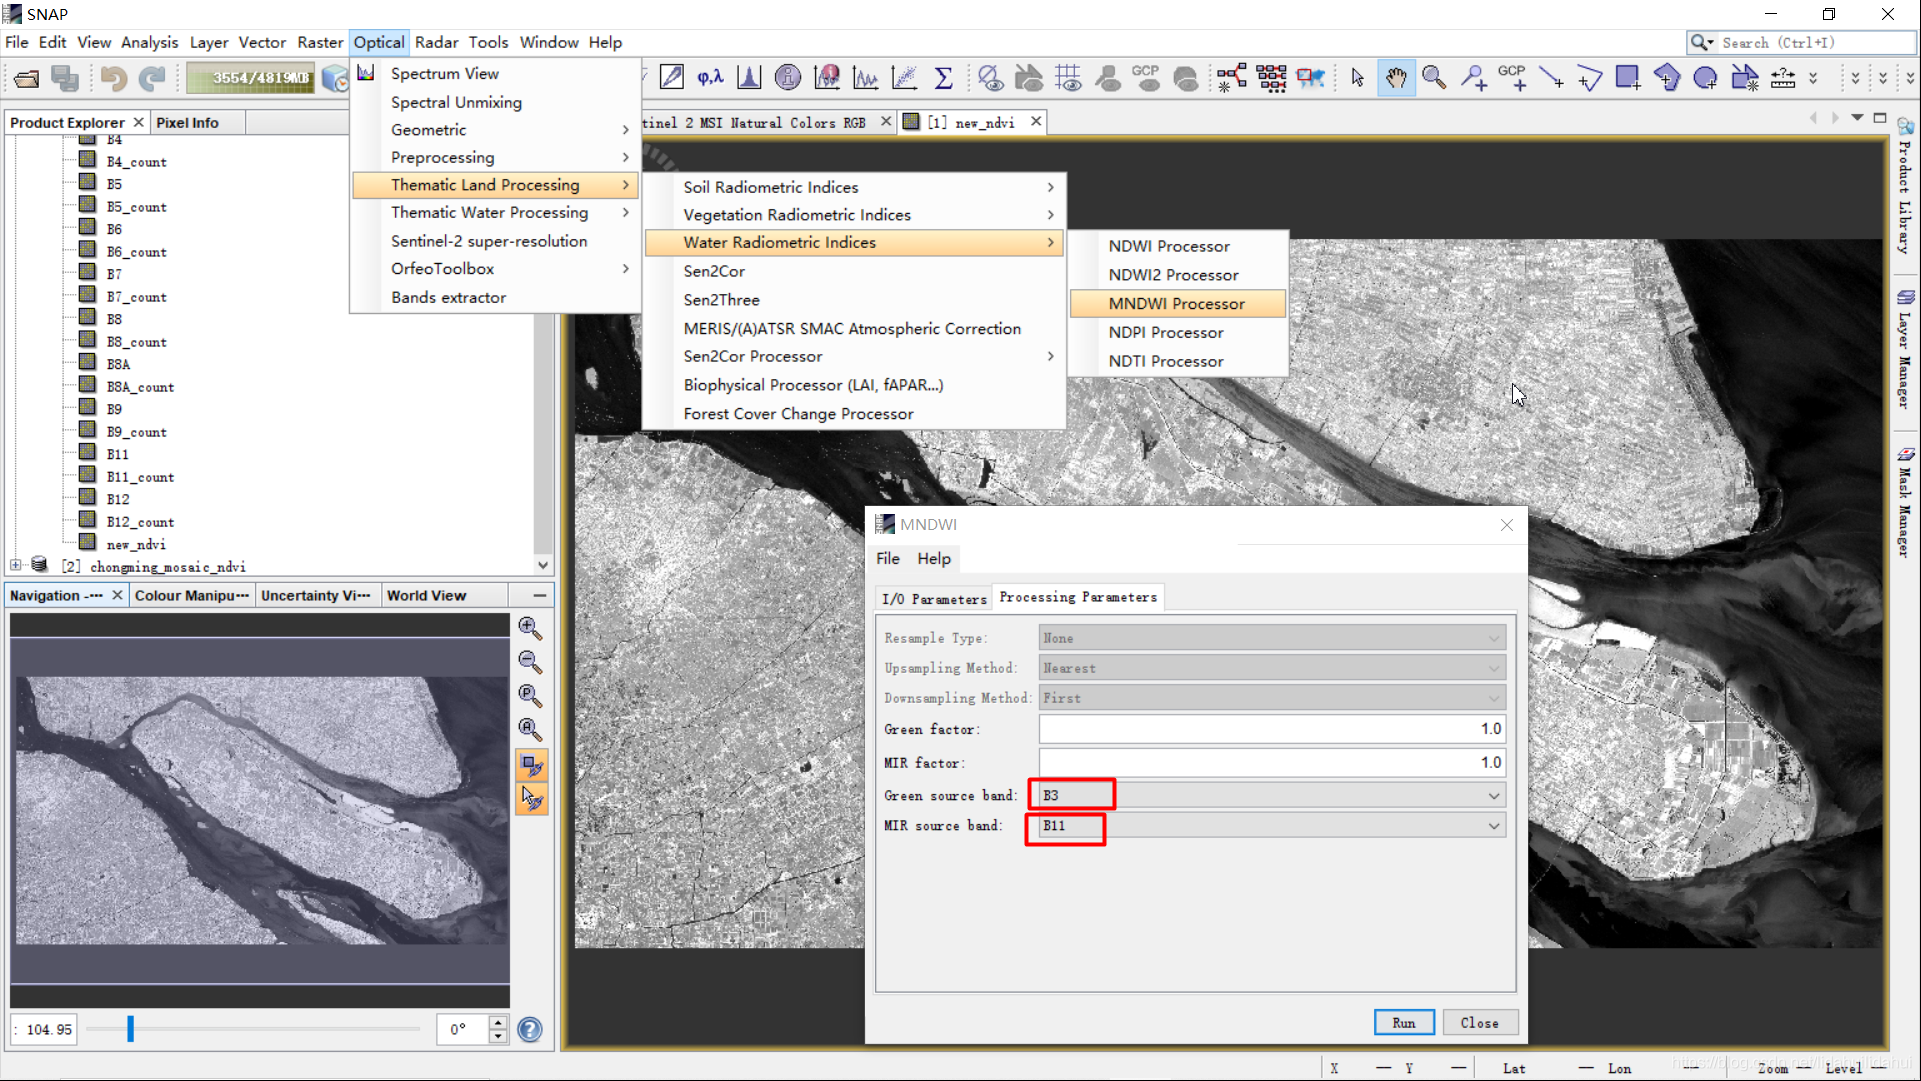The width and height of the screenshot is (1921, 1081).
Task: Open the Sigma statistics tool
Action: click(943, 78)
